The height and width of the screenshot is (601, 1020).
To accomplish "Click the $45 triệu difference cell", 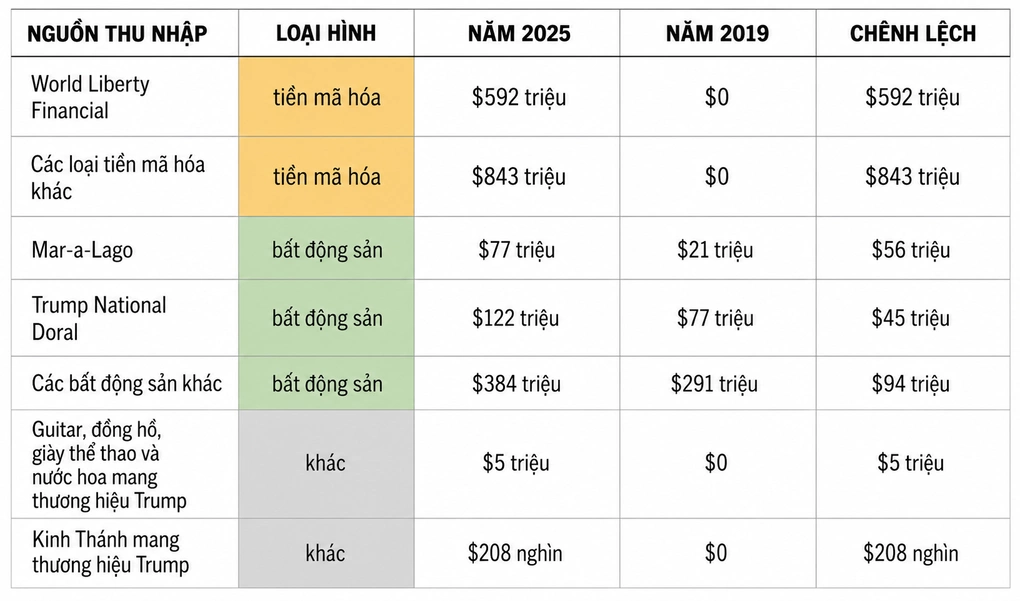I will click(911, 318).
